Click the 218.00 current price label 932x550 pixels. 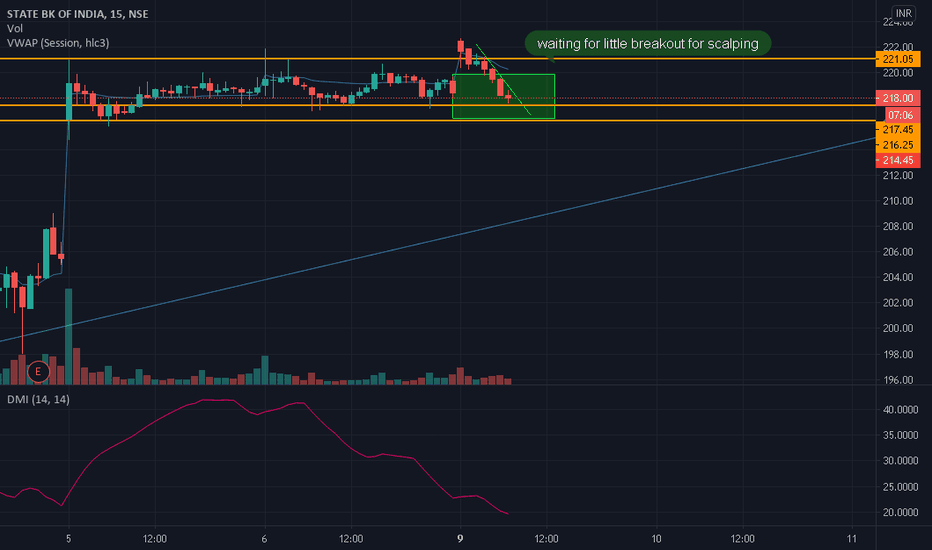pos(898,98)
